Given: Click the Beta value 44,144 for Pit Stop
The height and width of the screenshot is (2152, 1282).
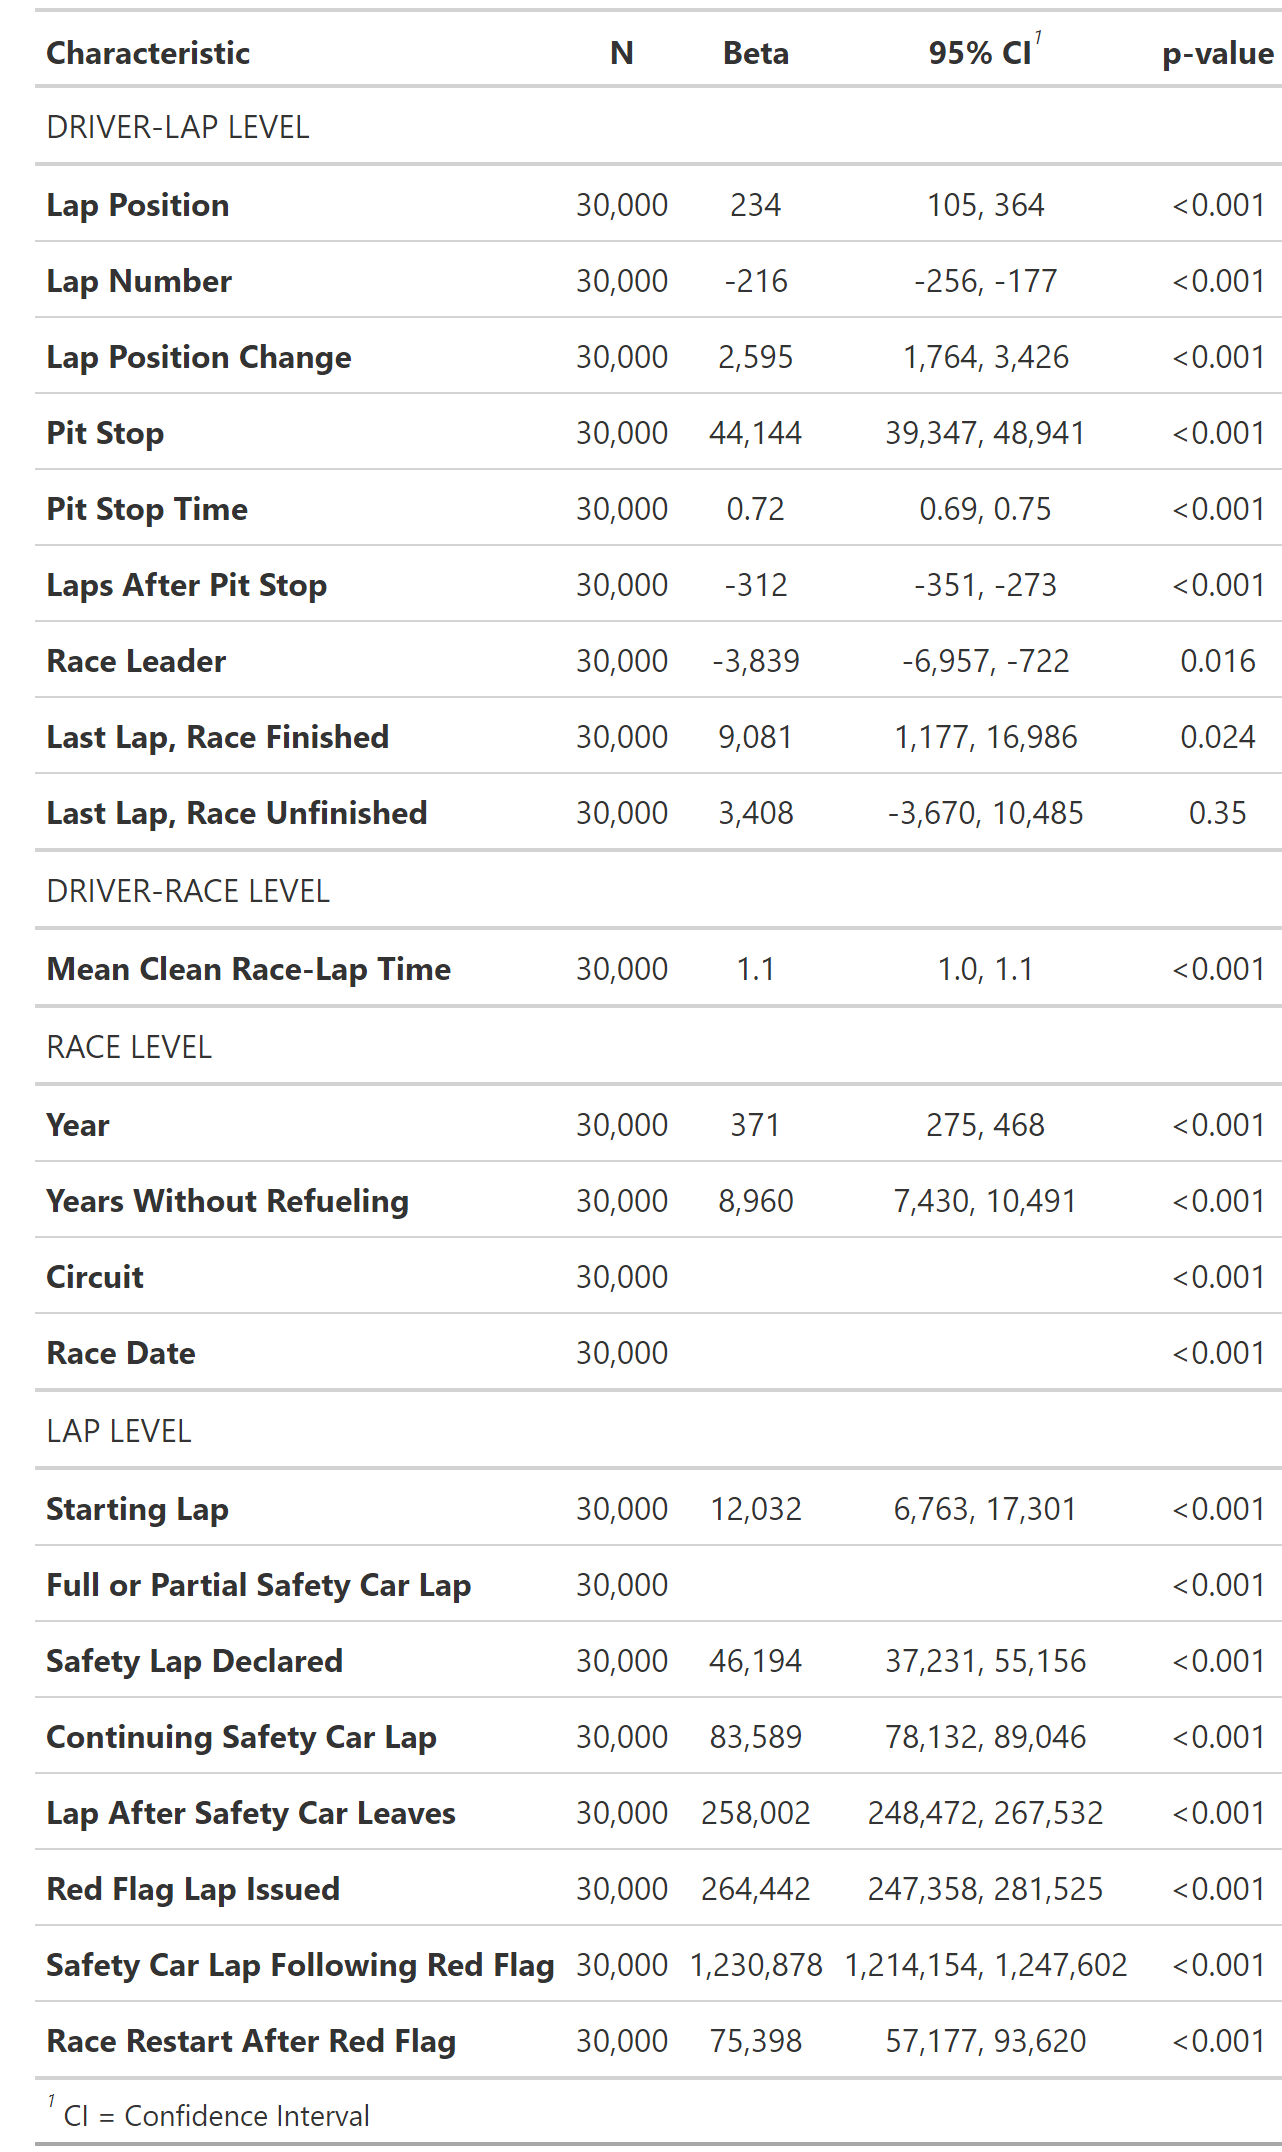Looking at the screenshot, I should tap(755, 433).
